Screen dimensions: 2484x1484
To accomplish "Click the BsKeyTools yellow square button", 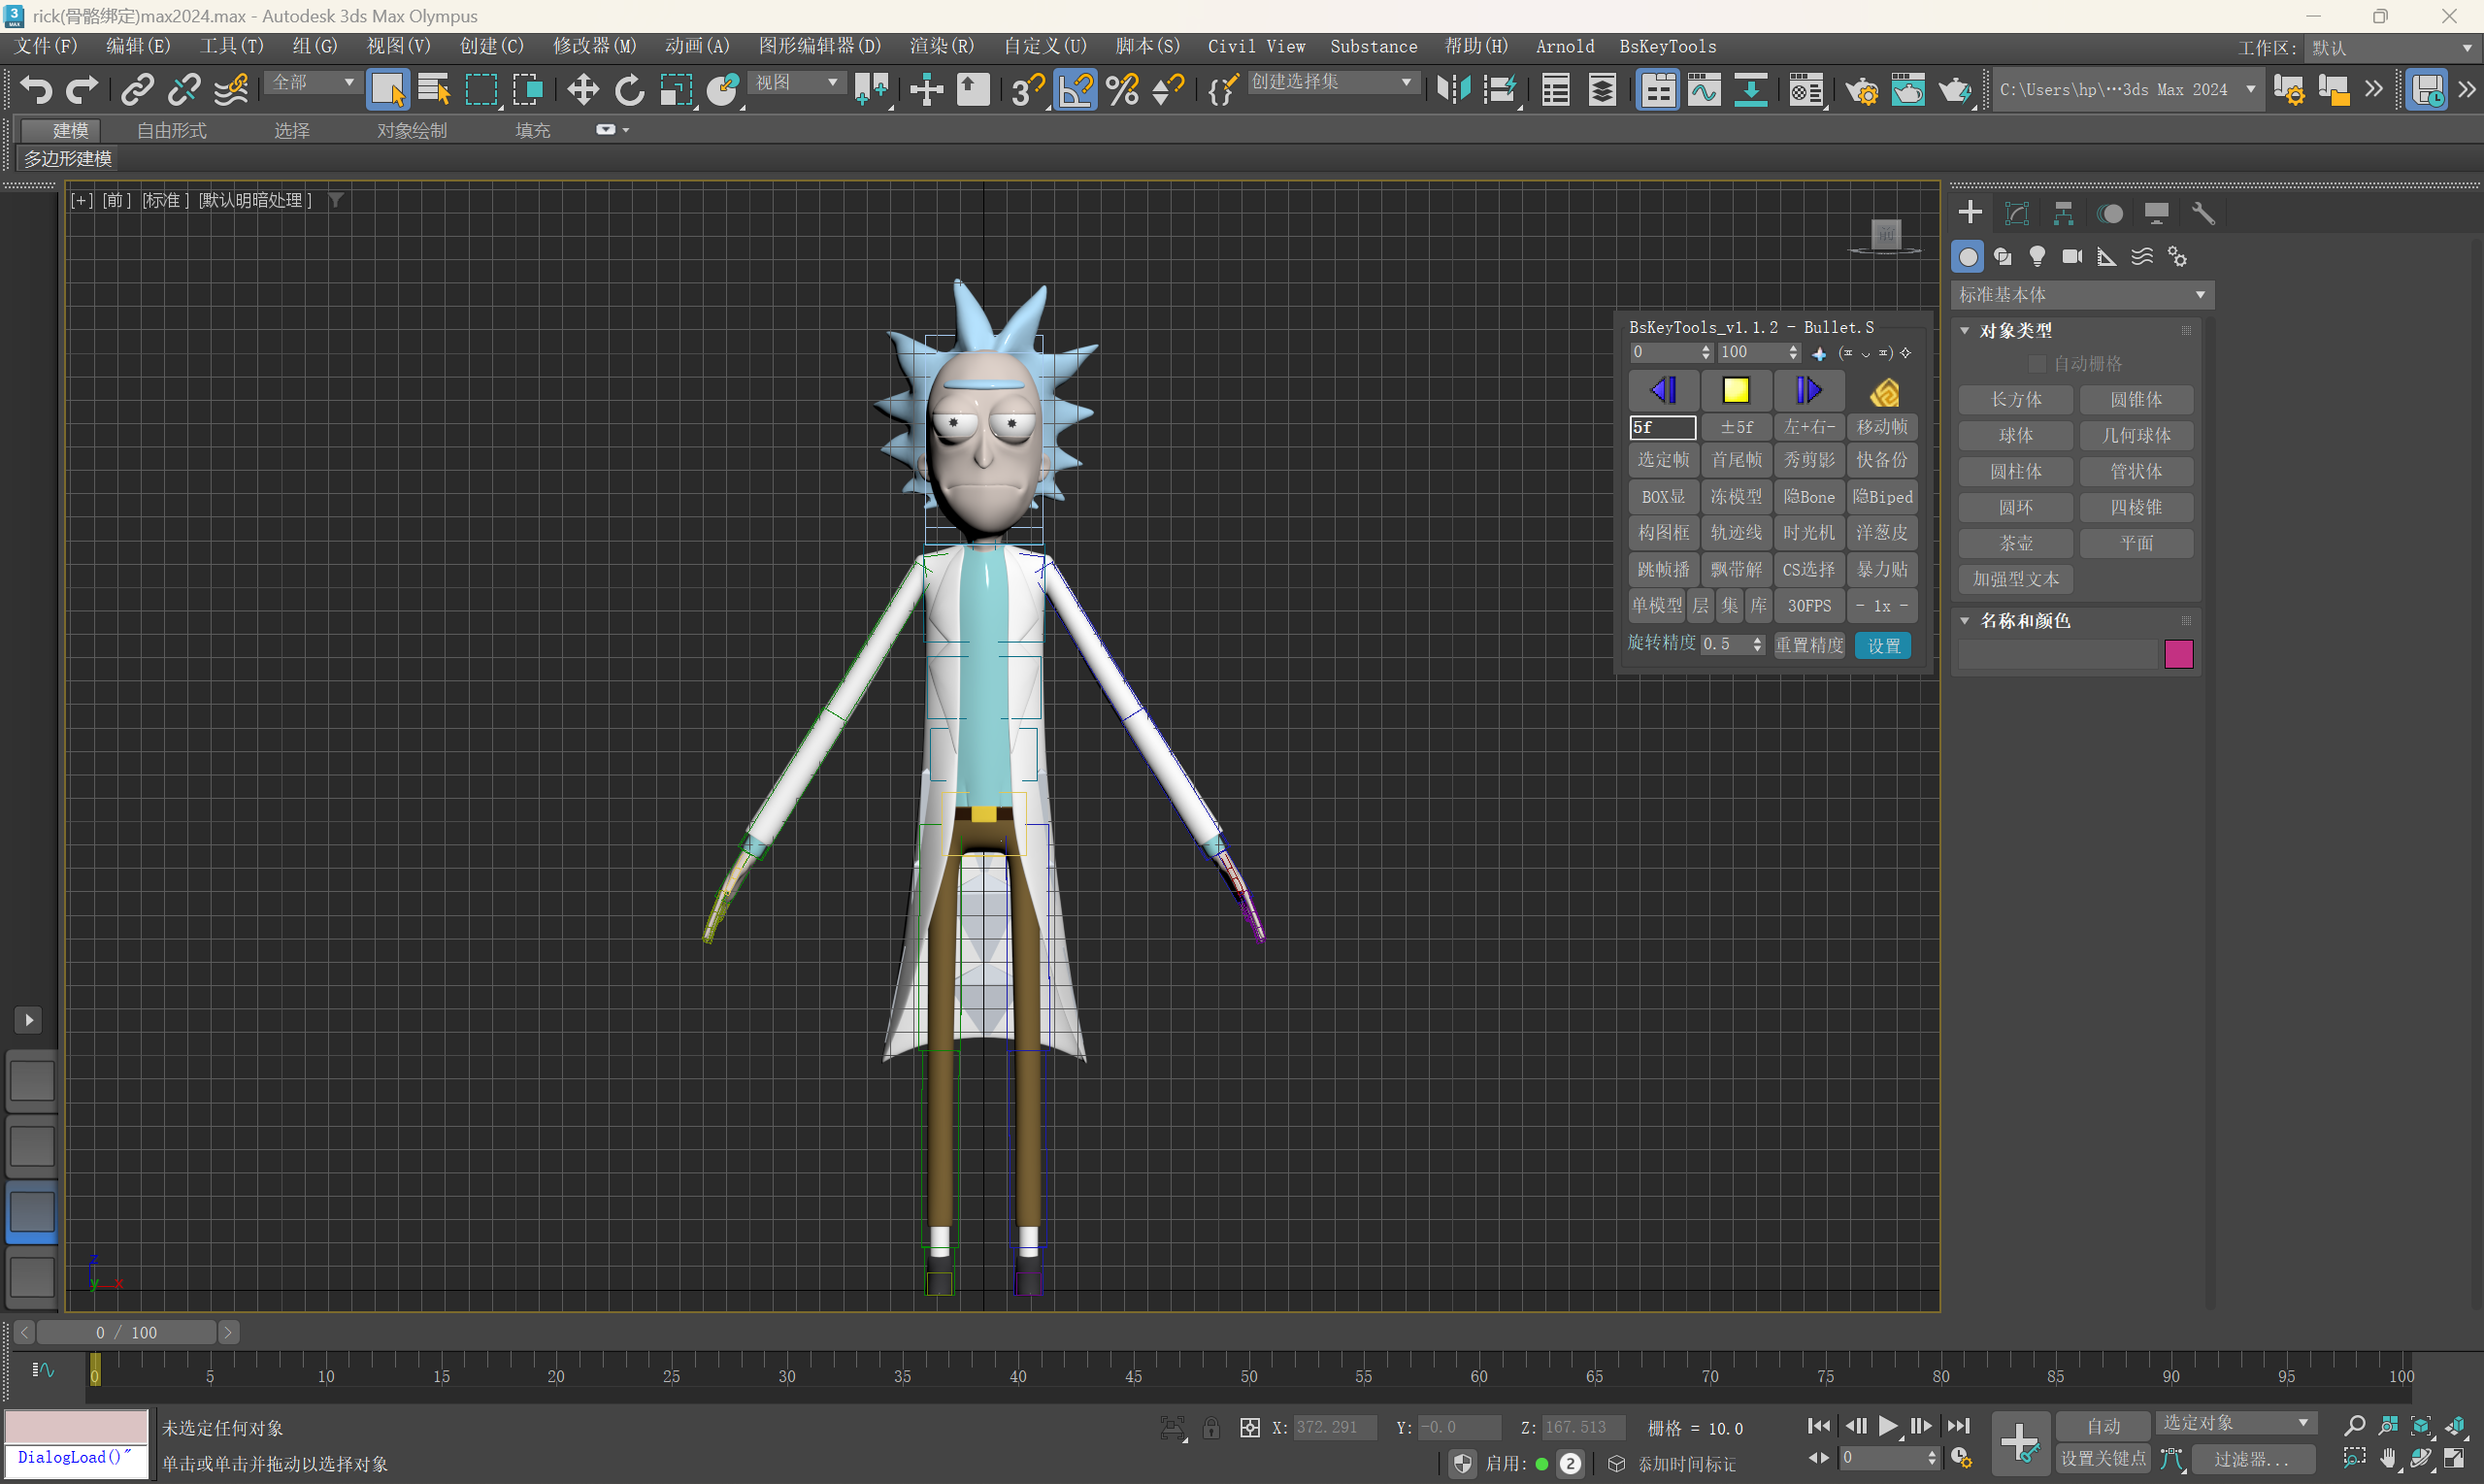I will [x=1736, y=390].
